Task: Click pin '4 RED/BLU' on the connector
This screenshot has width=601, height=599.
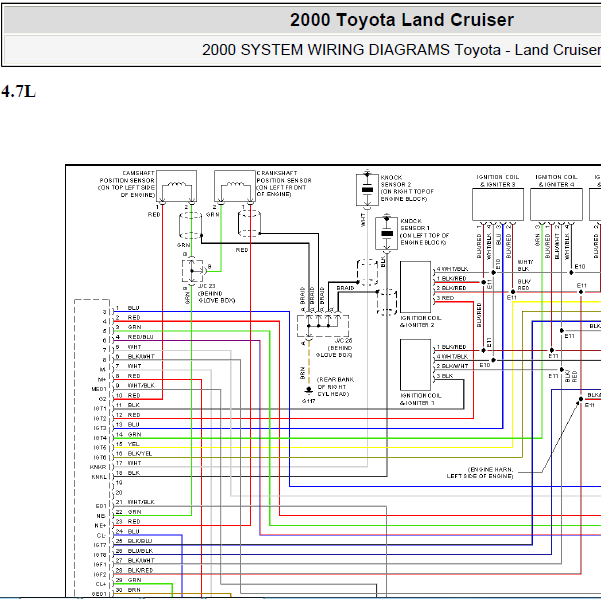Action: (135, 337)
